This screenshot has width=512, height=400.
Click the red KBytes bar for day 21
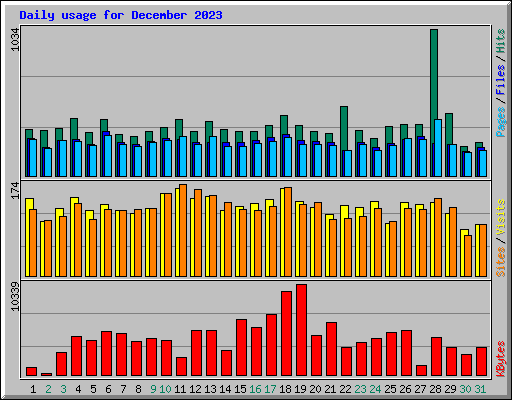tap(331, 349)
